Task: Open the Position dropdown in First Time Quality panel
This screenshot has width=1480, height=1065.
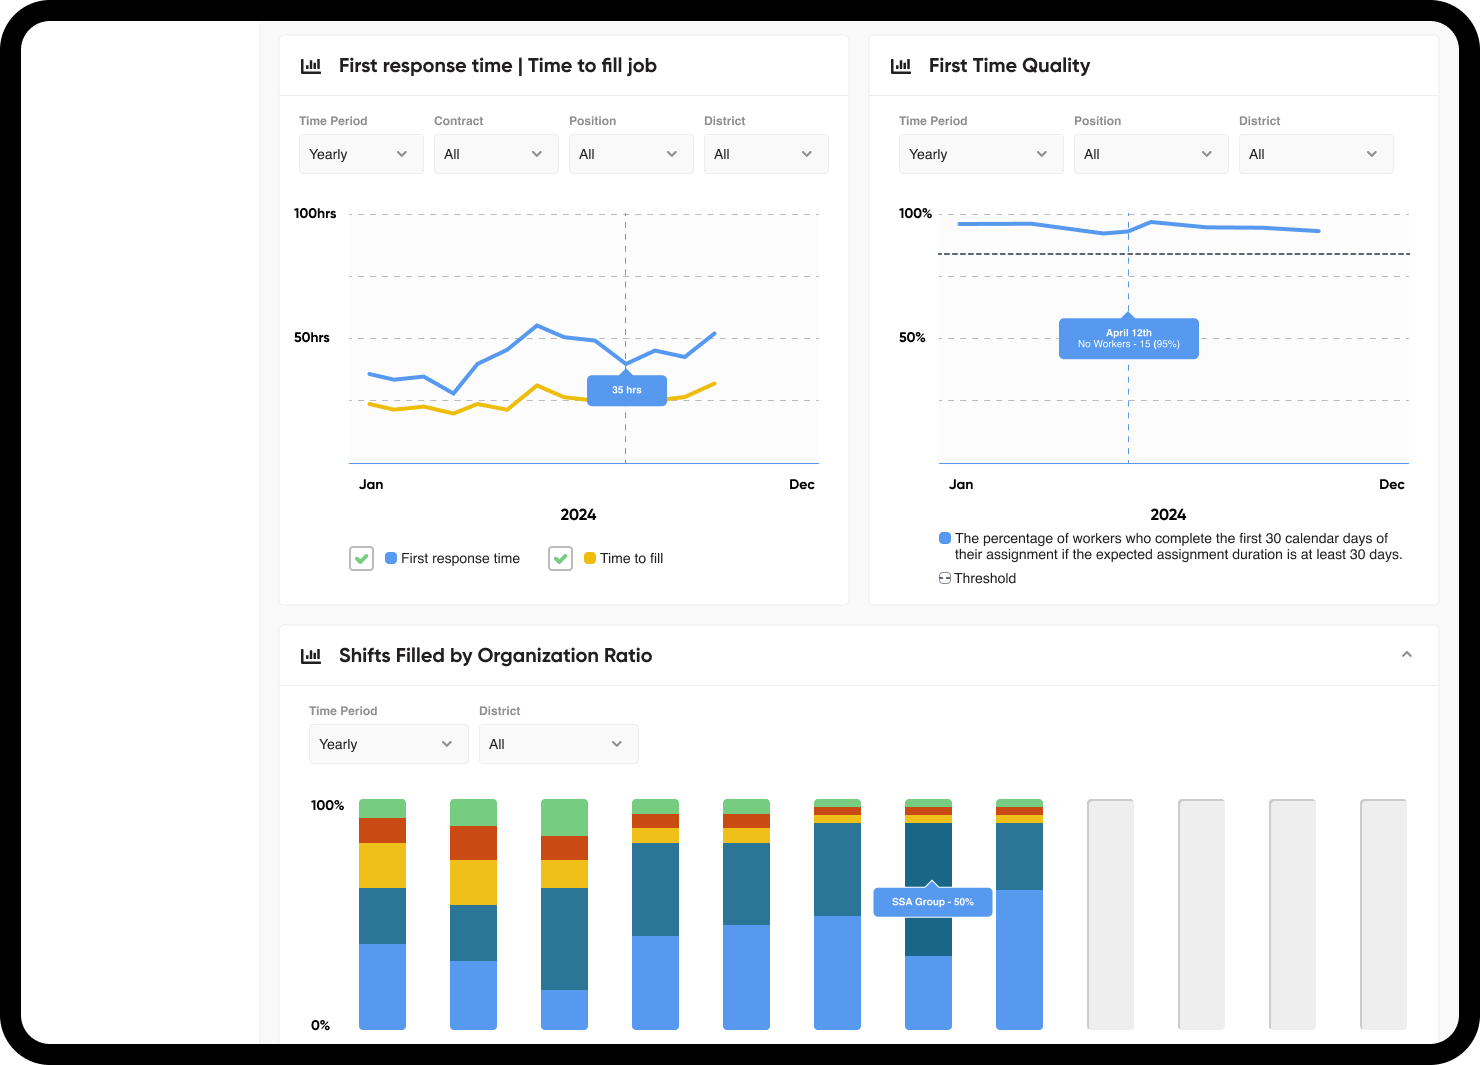Action: [1151, 154]
